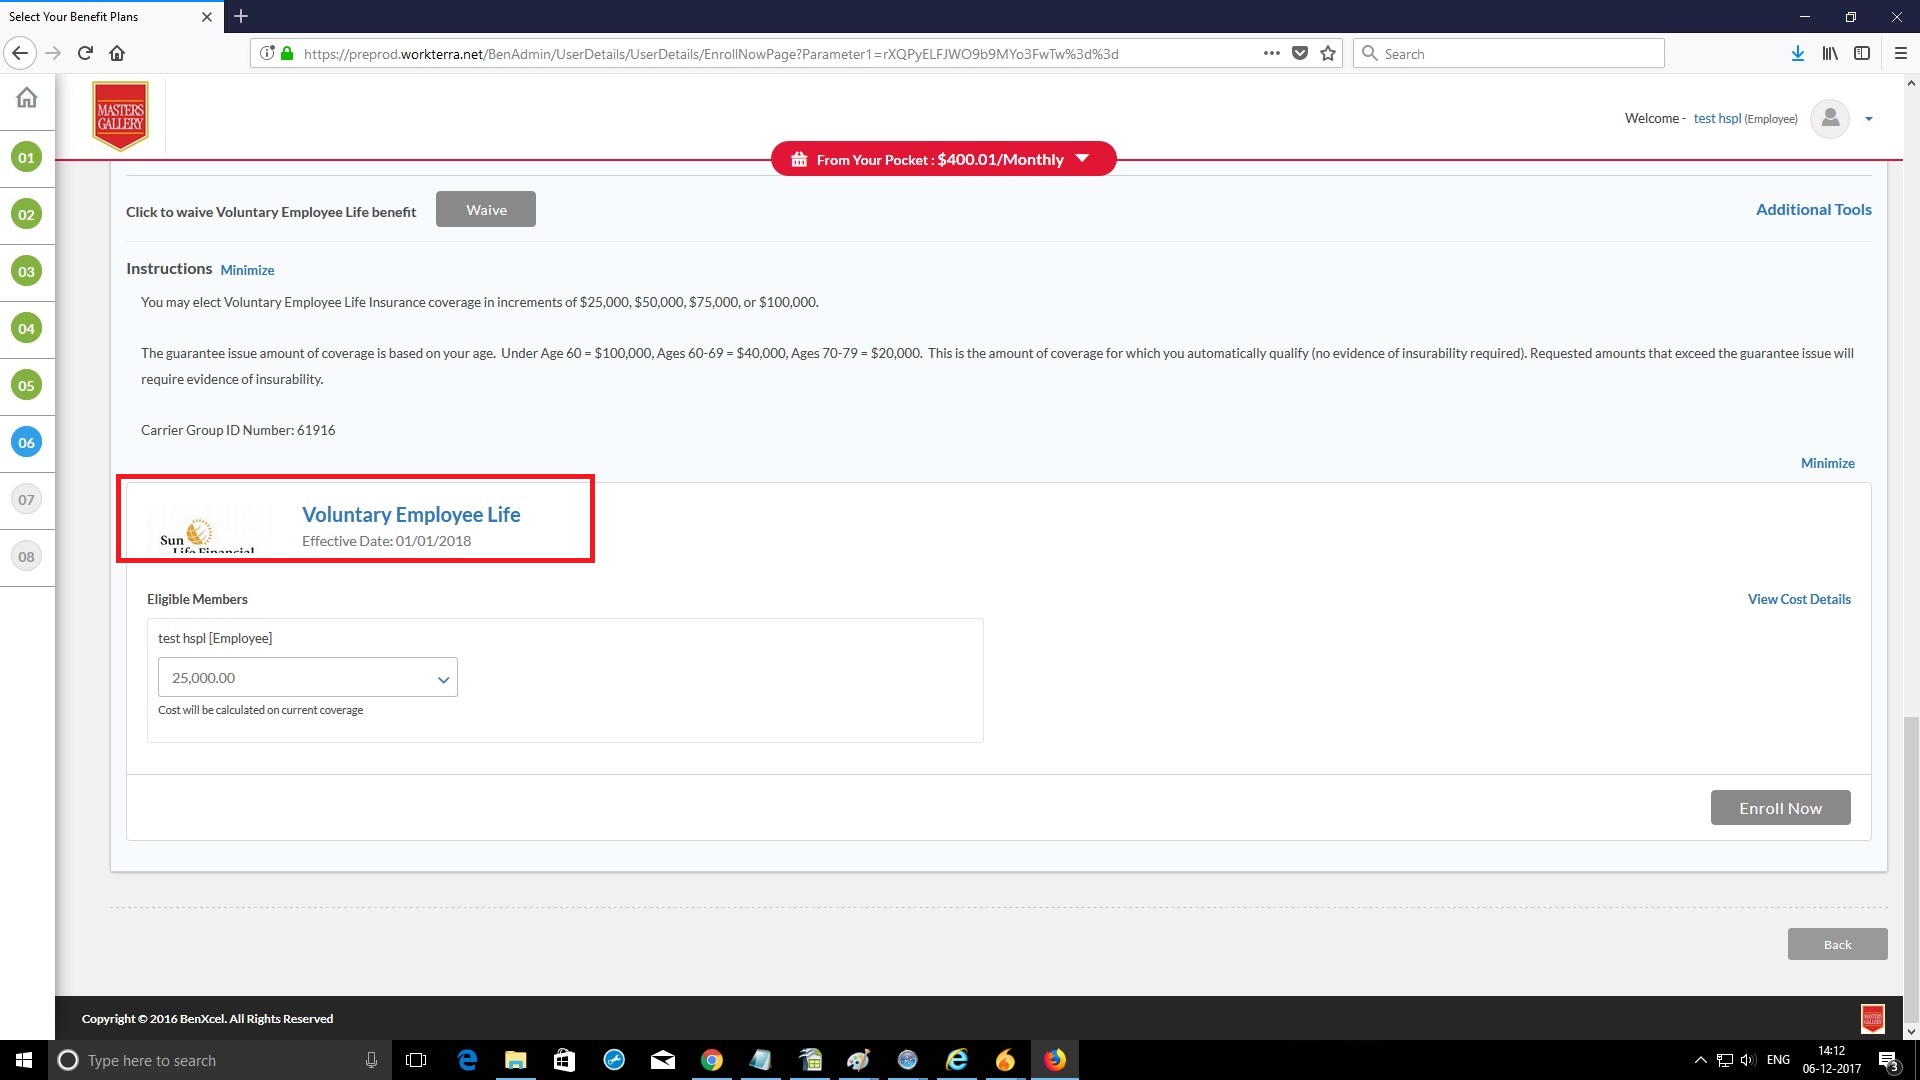Open Firefox hamburger menu
The width and height of the screenshot is (1920, 1080).
[1900, 53]
